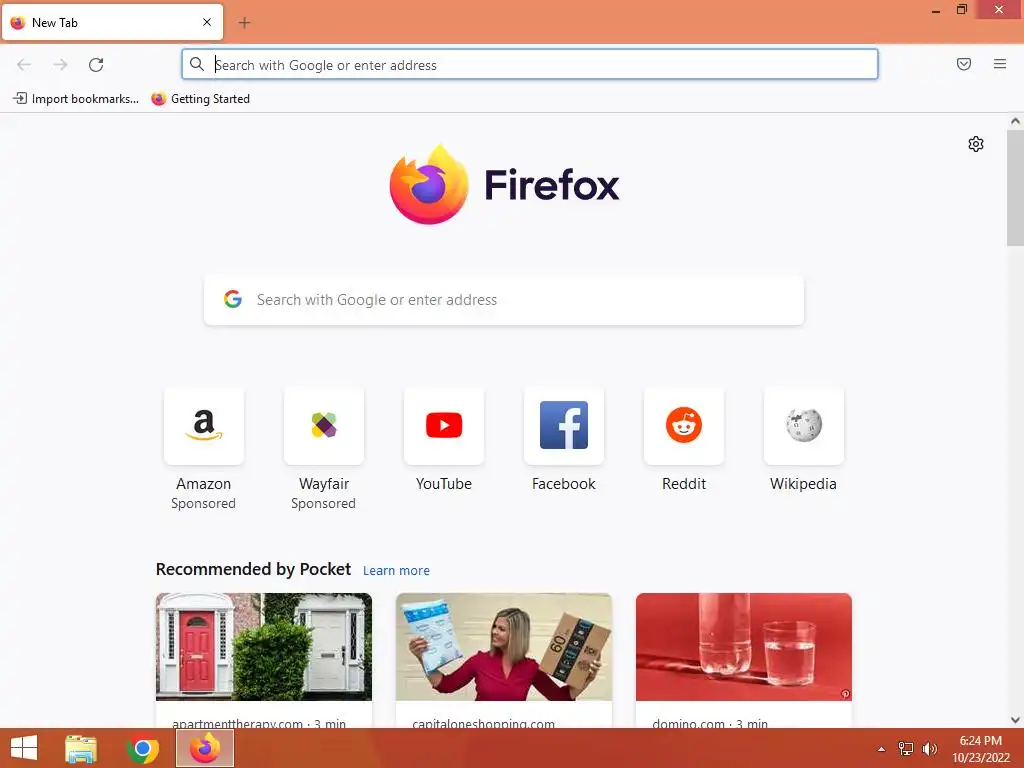Close the New Tab tab
Viewport: 1024px width, 768px height.
pos(207,22)
